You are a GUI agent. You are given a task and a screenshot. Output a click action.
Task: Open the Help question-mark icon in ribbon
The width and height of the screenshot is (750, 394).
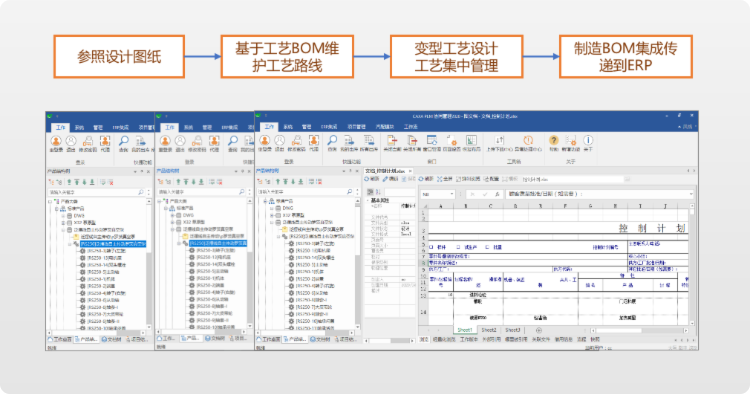553,140
